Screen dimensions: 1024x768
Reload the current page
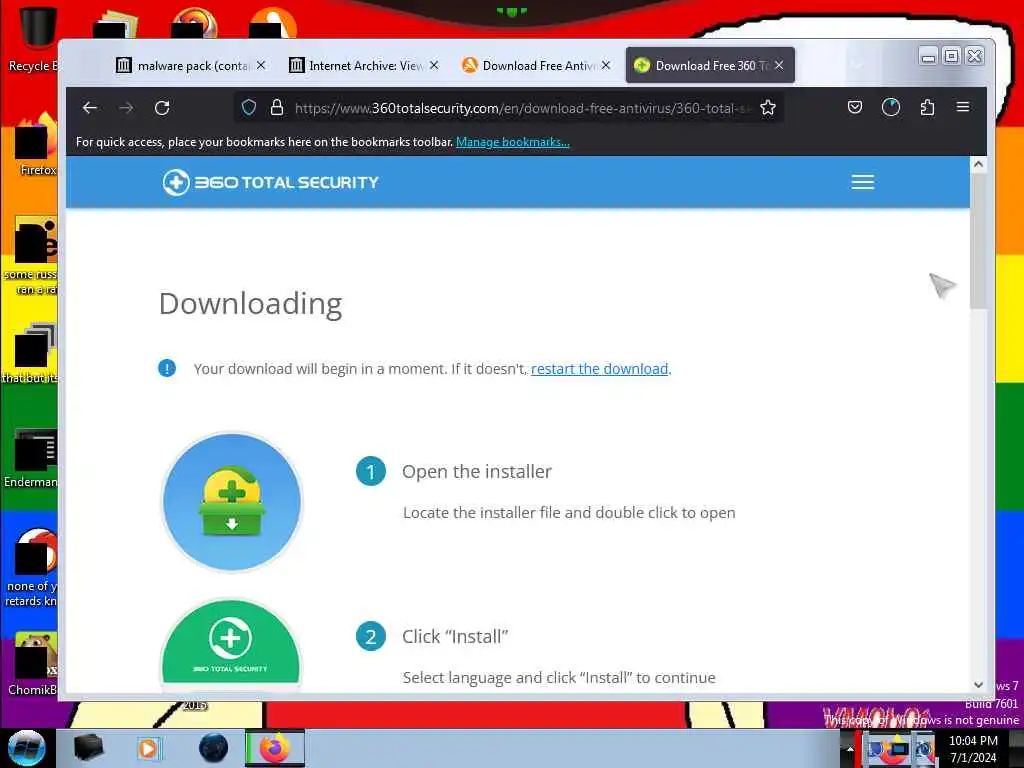(x=162, y=108)
